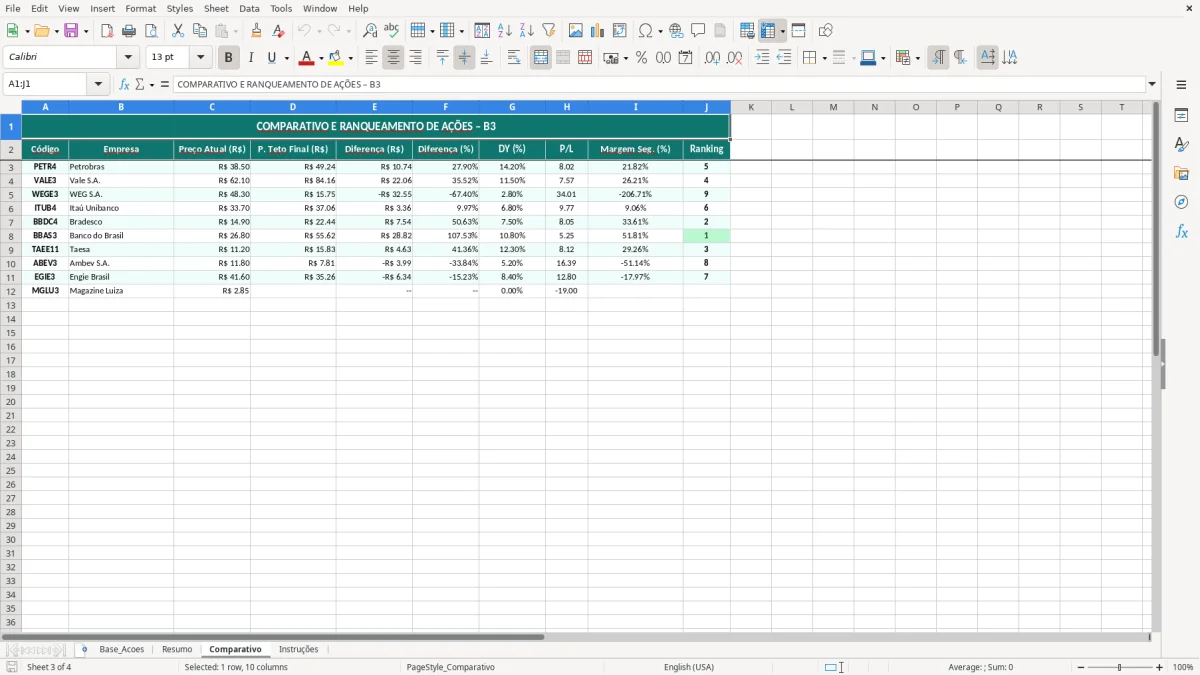
Task: Open the Styles menu
Action: [x=180, y=8]
